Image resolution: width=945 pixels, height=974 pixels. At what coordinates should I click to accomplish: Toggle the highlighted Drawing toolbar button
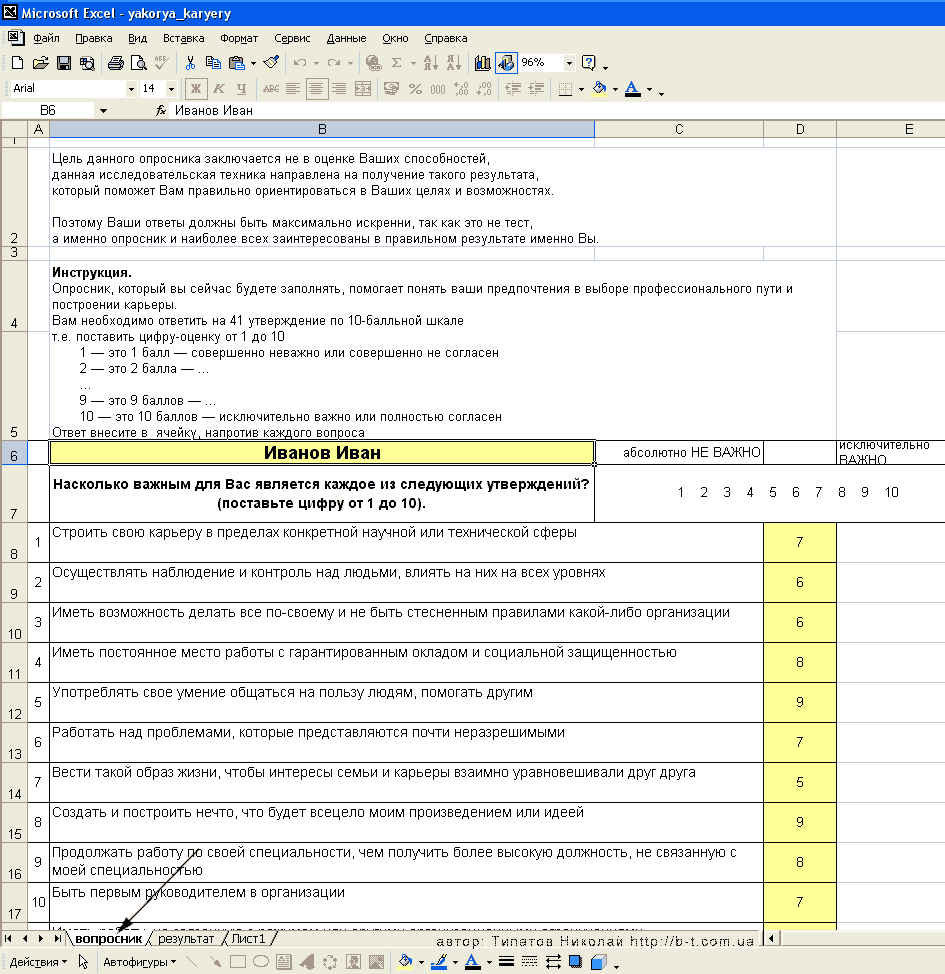[506, 63]
